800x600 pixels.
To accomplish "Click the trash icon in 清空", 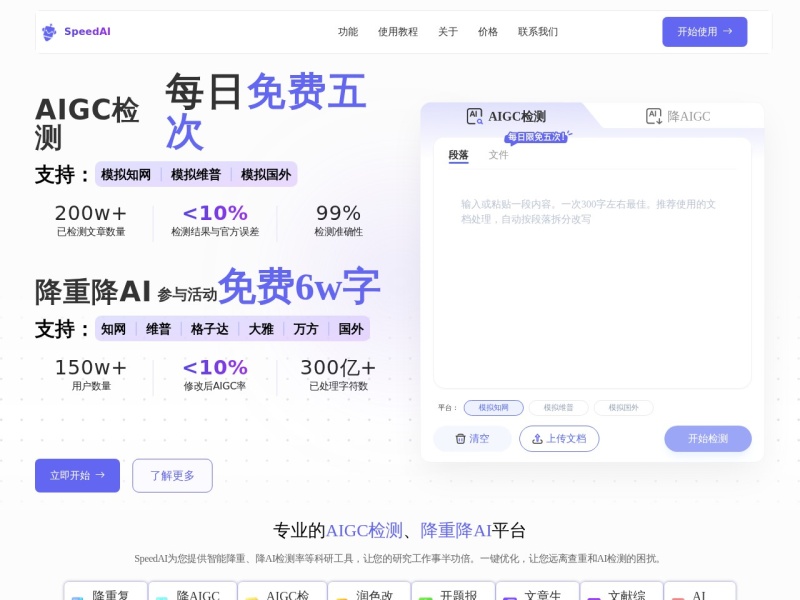I will tap(460, 439).
